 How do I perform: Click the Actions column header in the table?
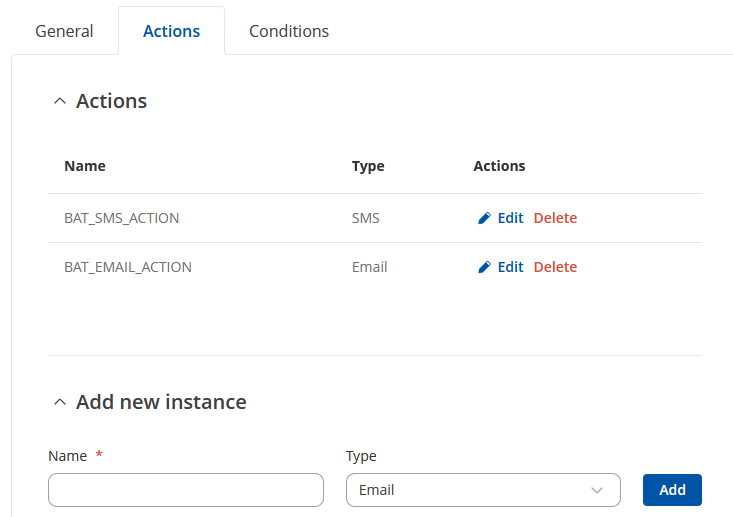[499, 166]
